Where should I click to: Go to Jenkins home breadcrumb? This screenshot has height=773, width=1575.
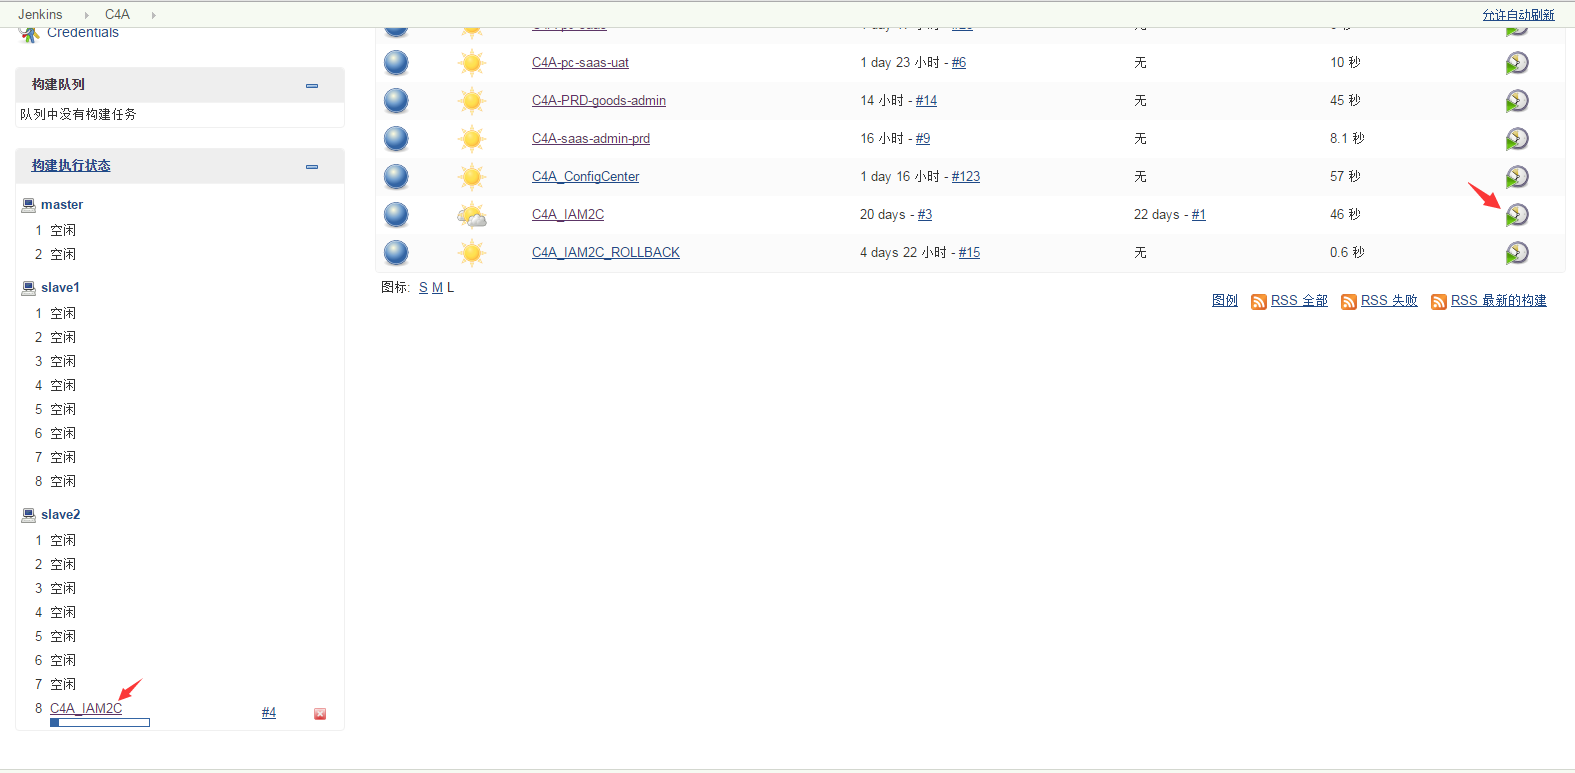point(40,14)
